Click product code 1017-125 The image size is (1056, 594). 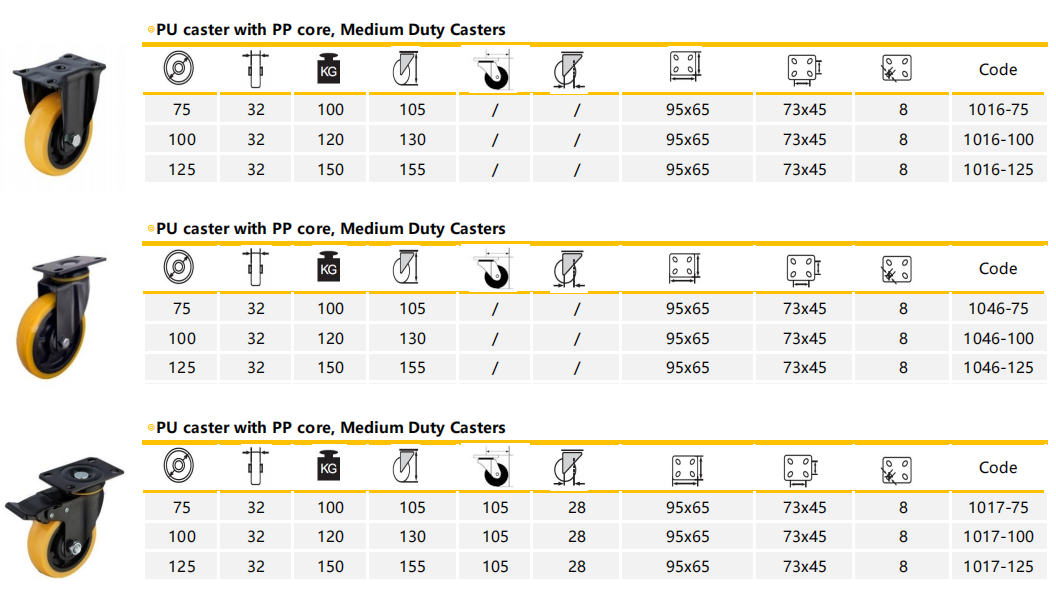(998, 567)
